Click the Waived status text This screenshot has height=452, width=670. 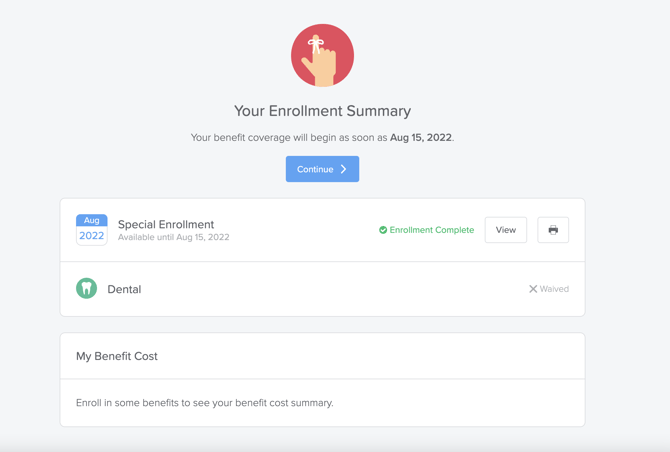pyautogui.click(x=554, y=289)
